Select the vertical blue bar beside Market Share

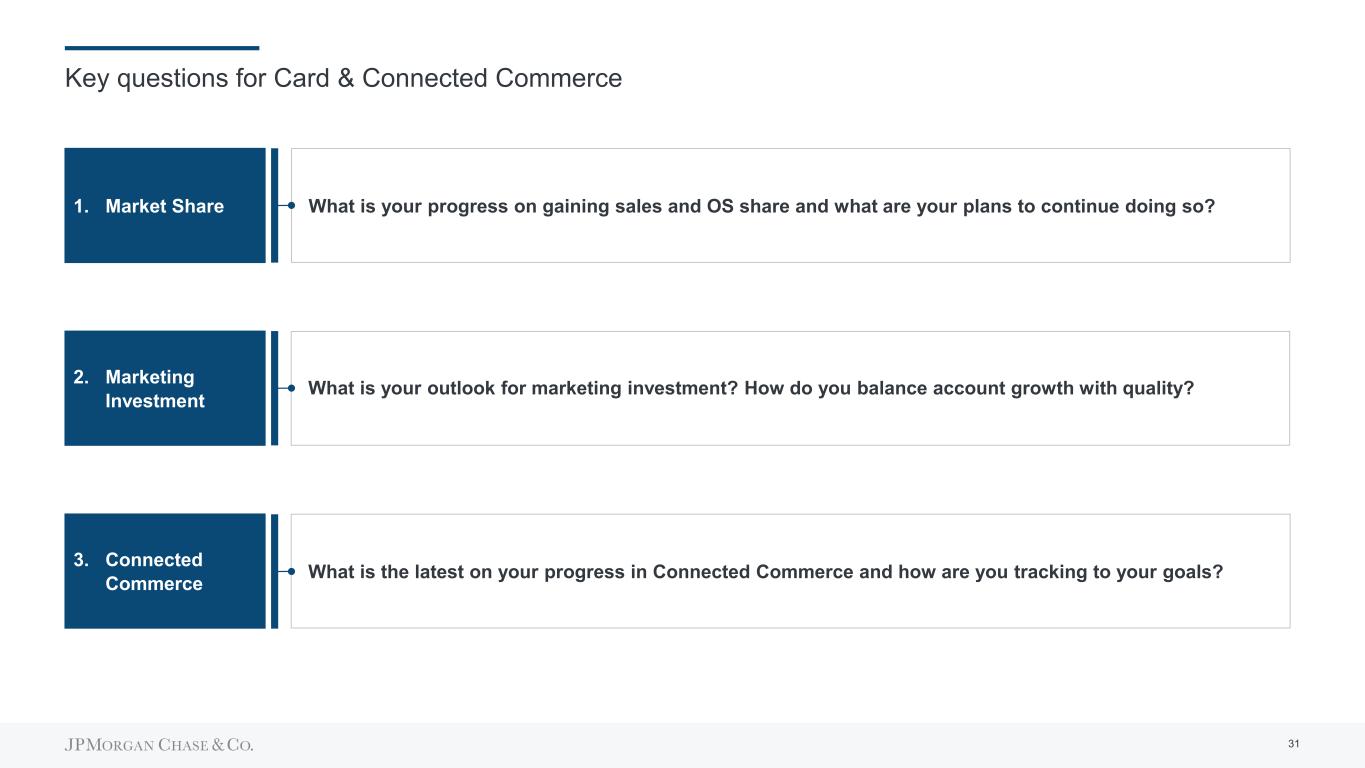pyautogui.click(x=274, y=205)
